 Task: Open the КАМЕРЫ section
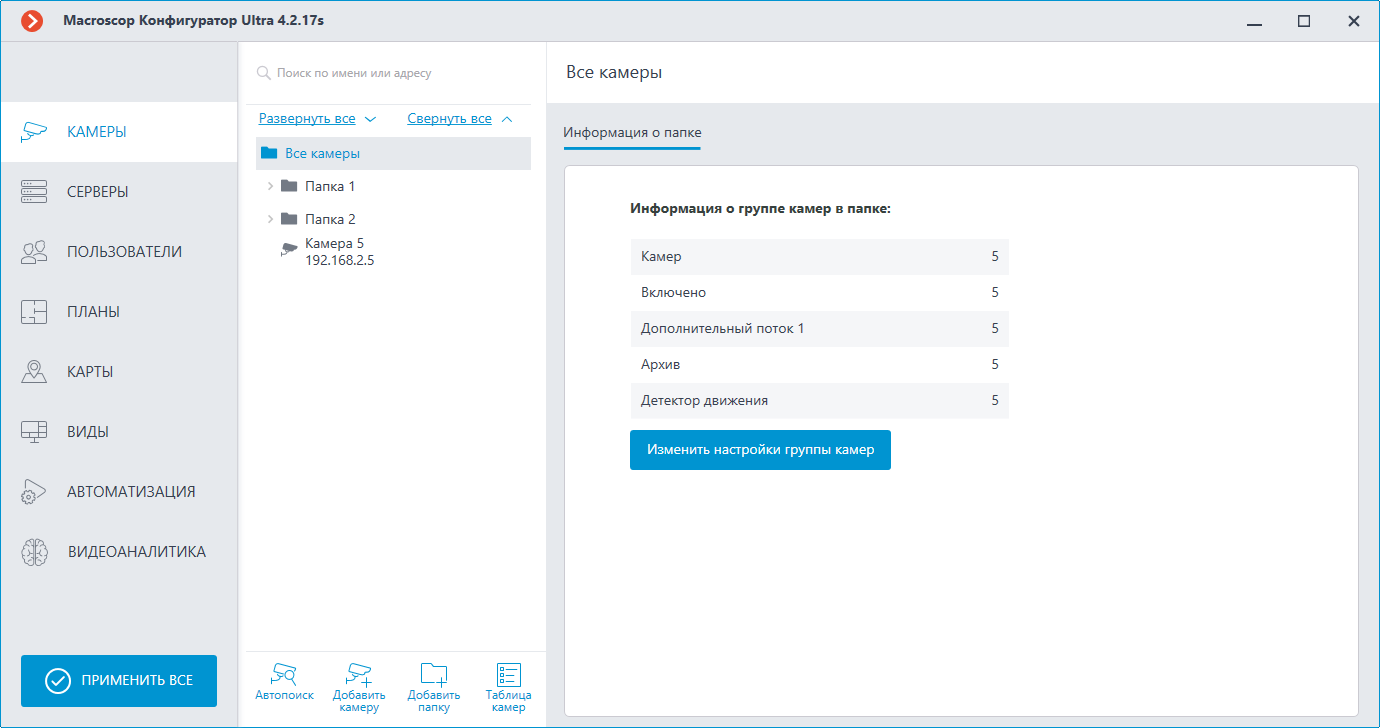click(x=119, y=132)
